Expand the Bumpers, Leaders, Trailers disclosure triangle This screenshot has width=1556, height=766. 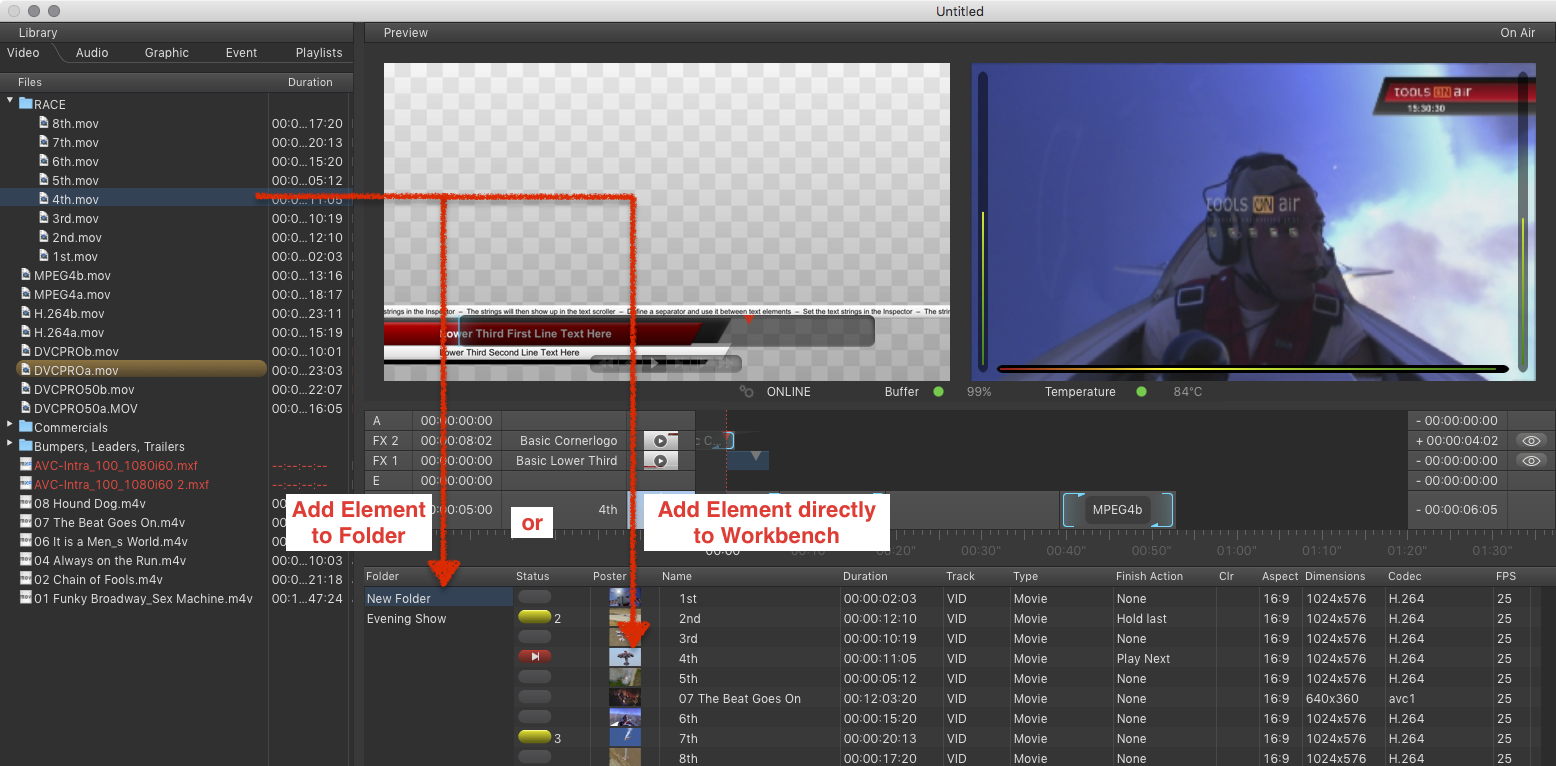coord(10,445)
